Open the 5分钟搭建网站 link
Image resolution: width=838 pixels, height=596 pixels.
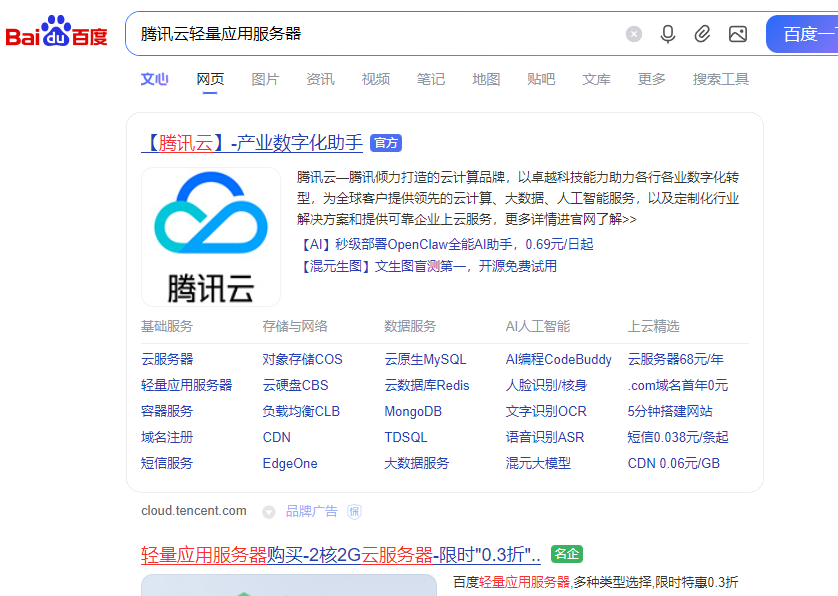[670, 411]
